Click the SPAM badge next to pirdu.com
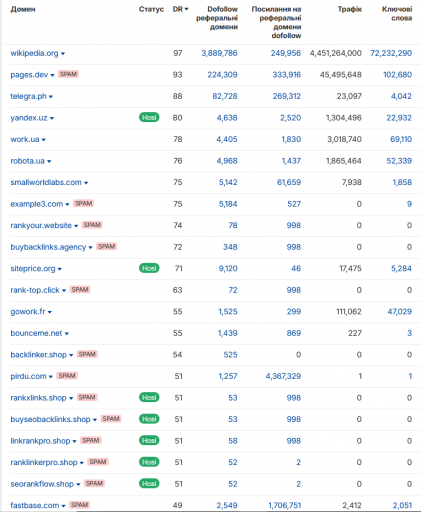 [x=67, y=376]
